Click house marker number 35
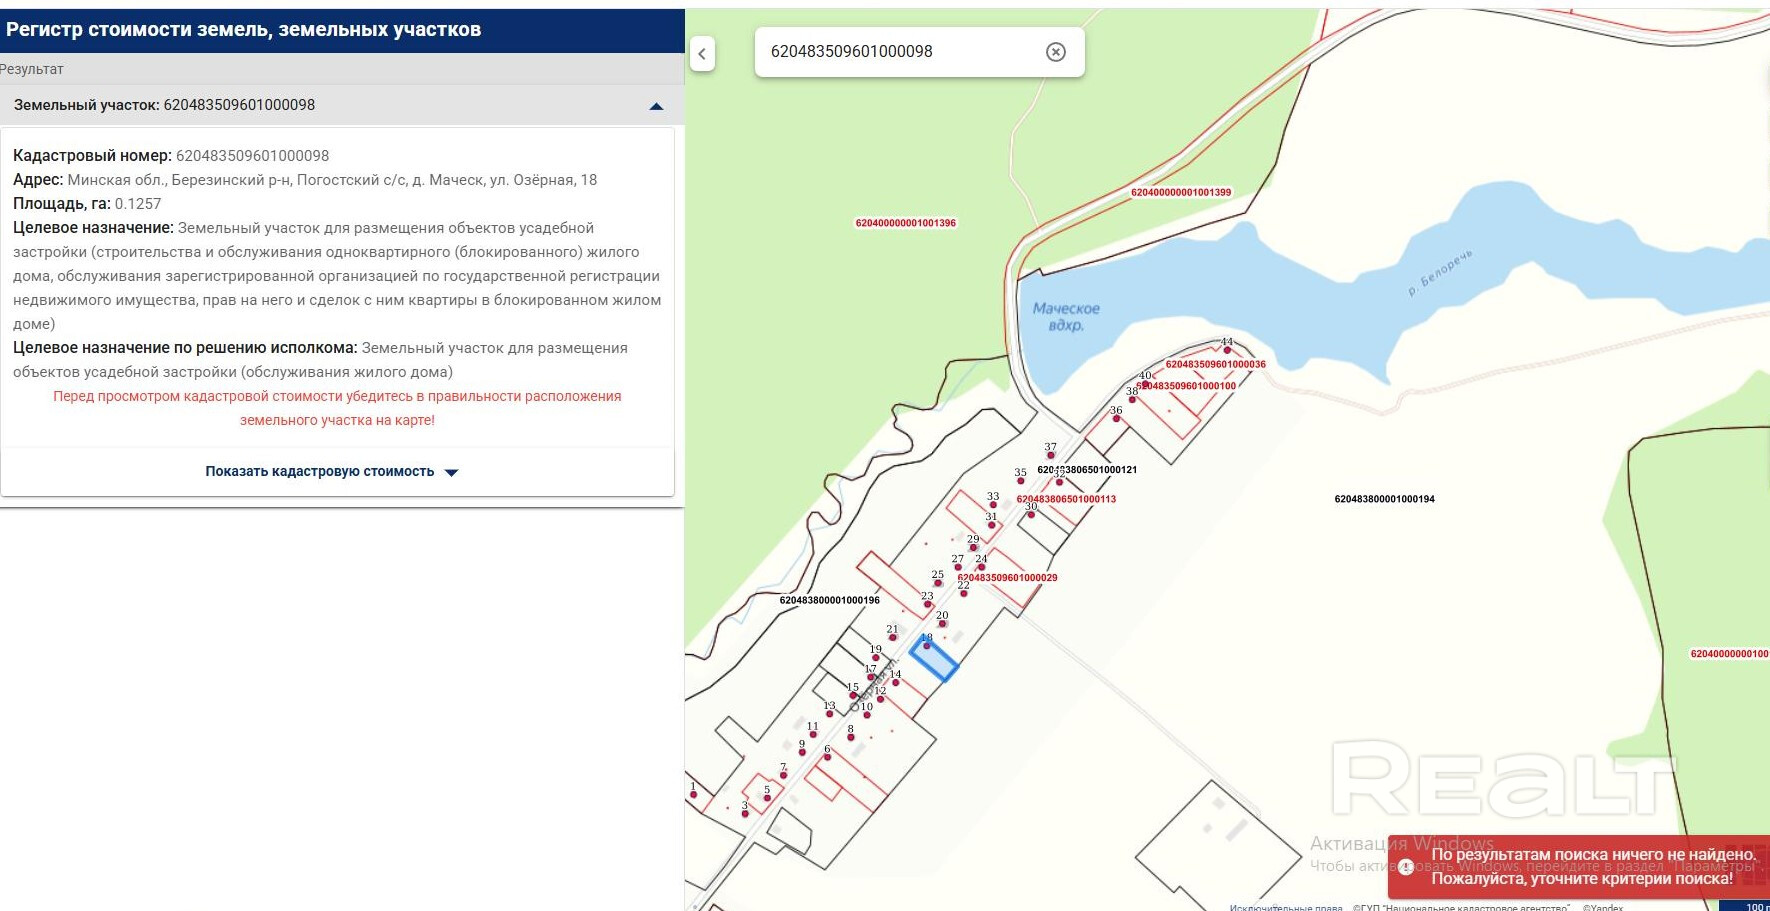The width and height of the screenshot is (1770, 911). point(1020,480)
